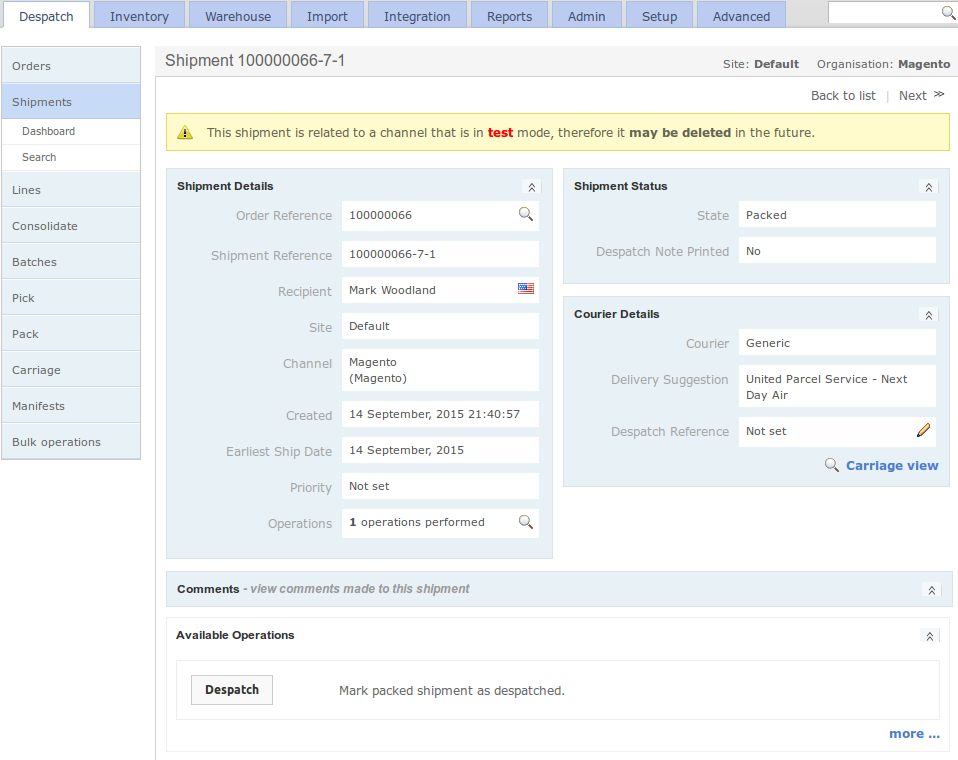
Task: Click the magnifier icon beside Order Reference
Action: [525, 214]
